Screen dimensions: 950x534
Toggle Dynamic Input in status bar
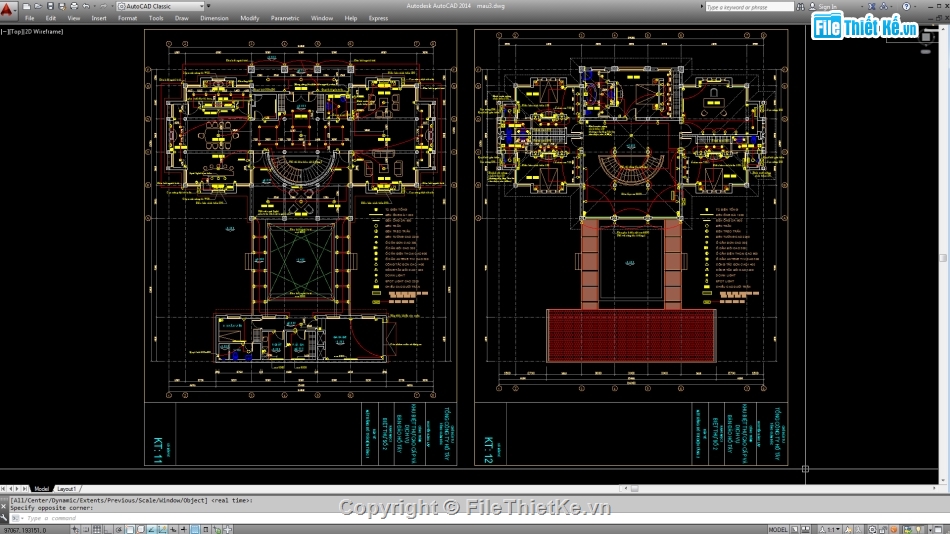(173, 530)
